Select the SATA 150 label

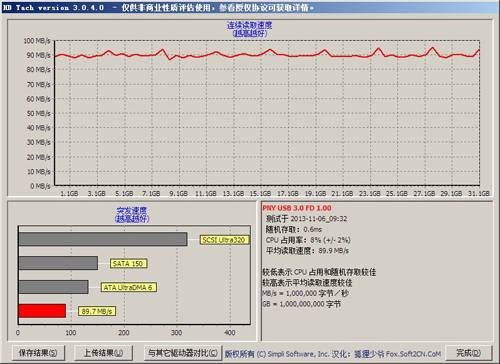click(128, 264)
